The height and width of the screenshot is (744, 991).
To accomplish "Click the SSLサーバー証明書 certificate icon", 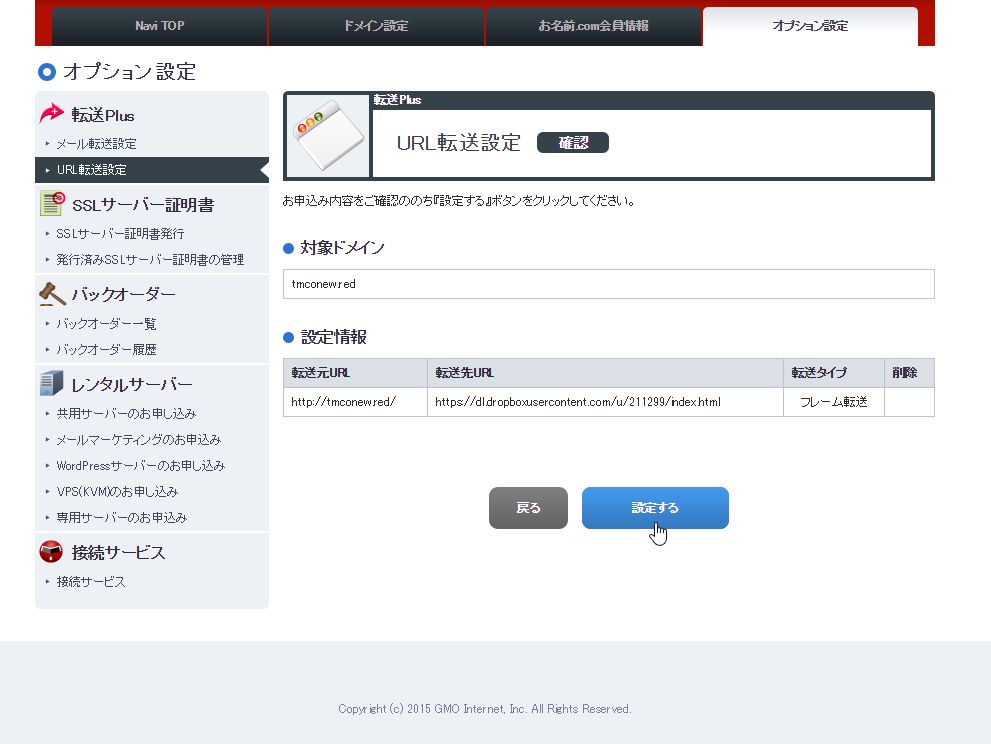I will pos(52,204).
